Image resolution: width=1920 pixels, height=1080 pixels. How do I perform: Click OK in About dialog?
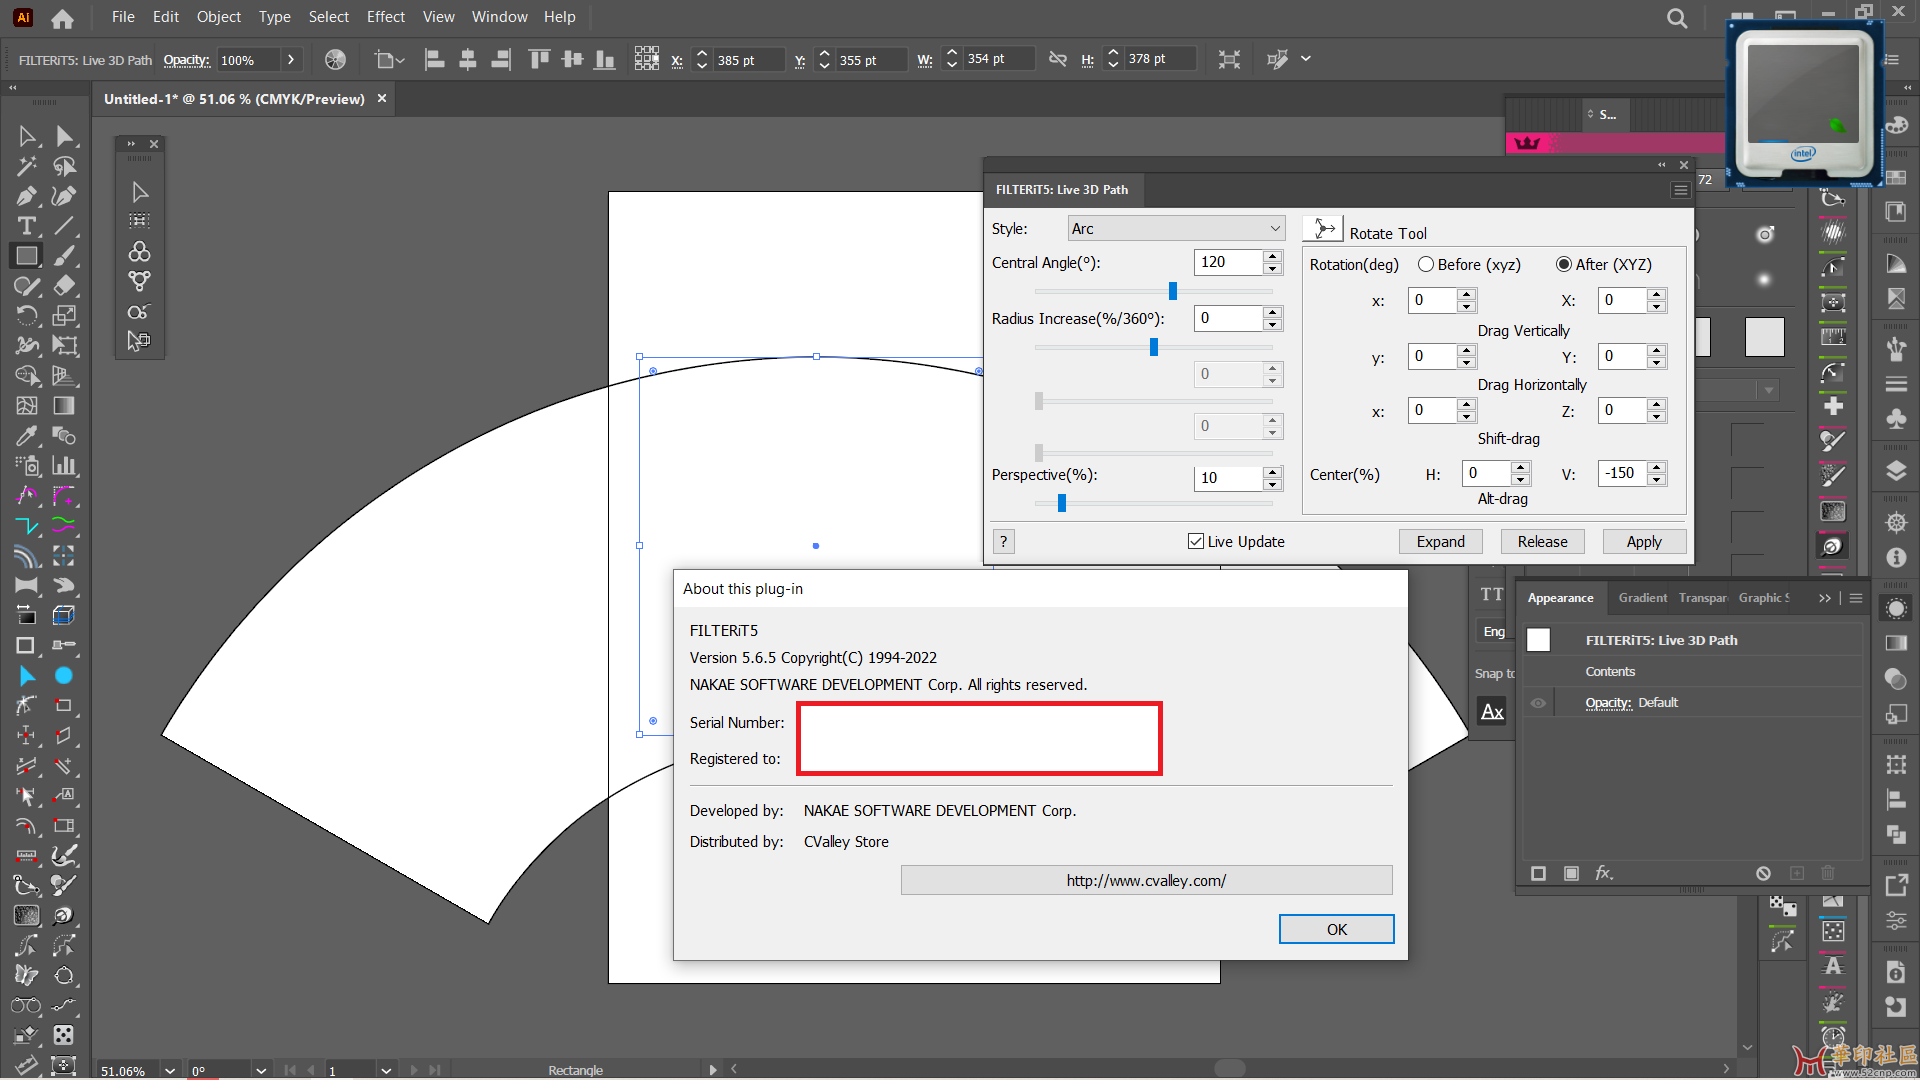tap(1336, 929)
